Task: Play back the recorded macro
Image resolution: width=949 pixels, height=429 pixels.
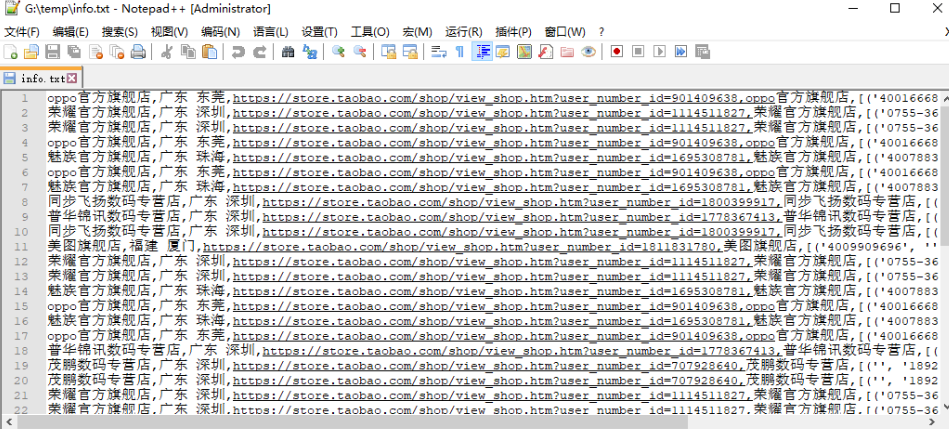Action: click(659, 52)
